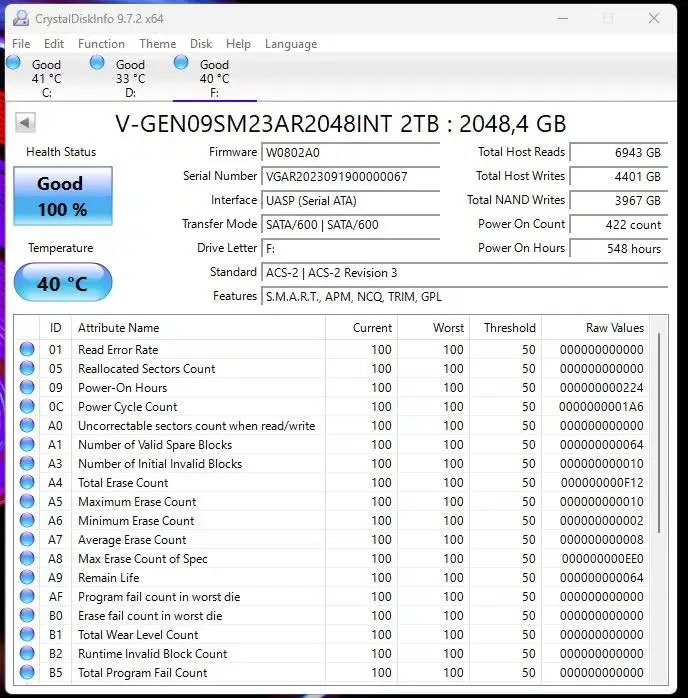
Task: Click status orb for Number of Valid Spare Blocks
Action: [27, 444]
